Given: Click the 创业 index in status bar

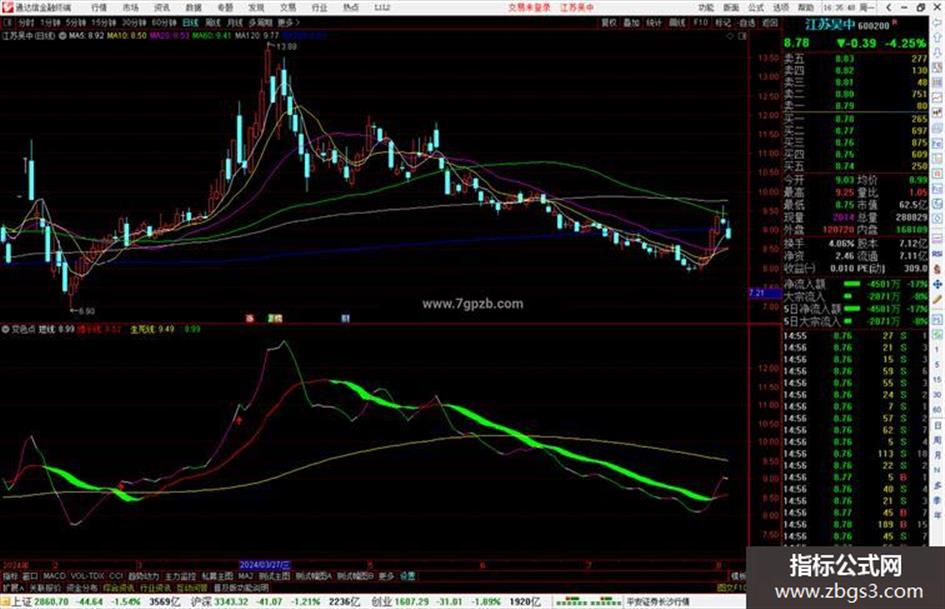Looking at the screenshot, I should [x=381, y=602].
